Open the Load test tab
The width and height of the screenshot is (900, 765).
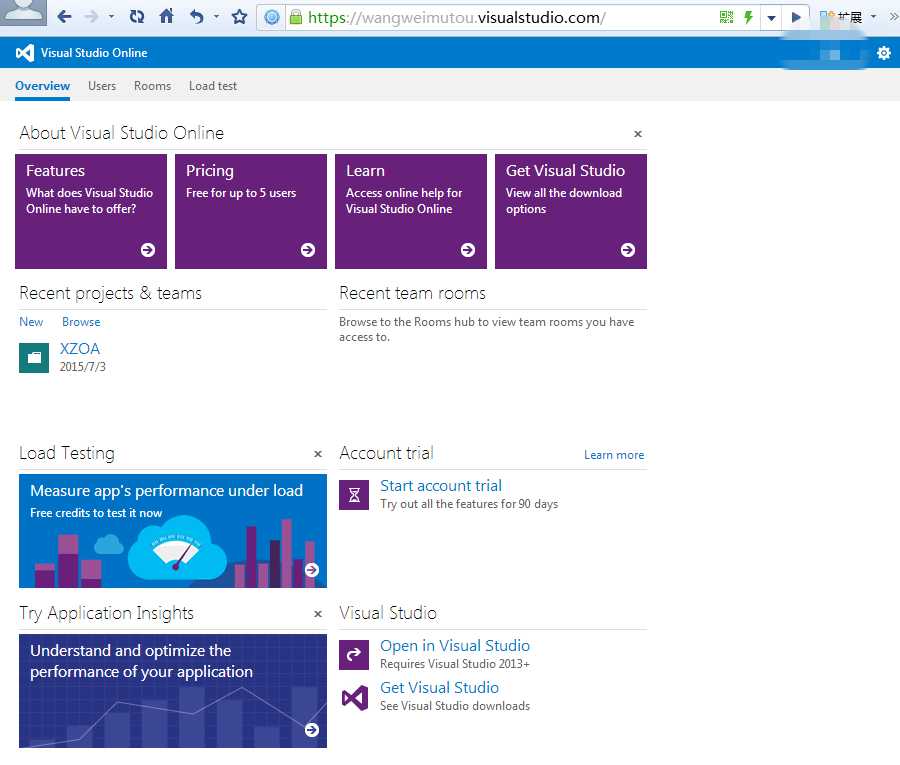[x=212, y=86]
